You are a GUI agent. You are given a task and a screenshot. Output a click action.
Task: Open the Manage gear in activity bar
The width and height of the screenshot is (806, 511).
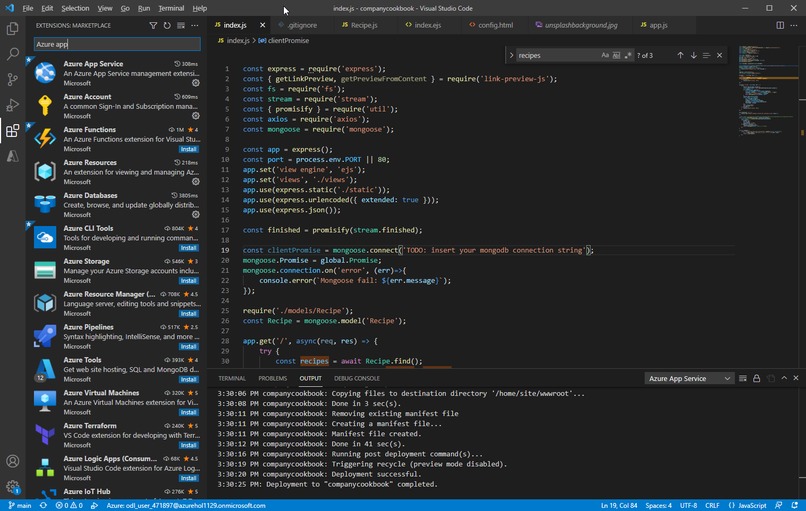[x=12, y=486]
